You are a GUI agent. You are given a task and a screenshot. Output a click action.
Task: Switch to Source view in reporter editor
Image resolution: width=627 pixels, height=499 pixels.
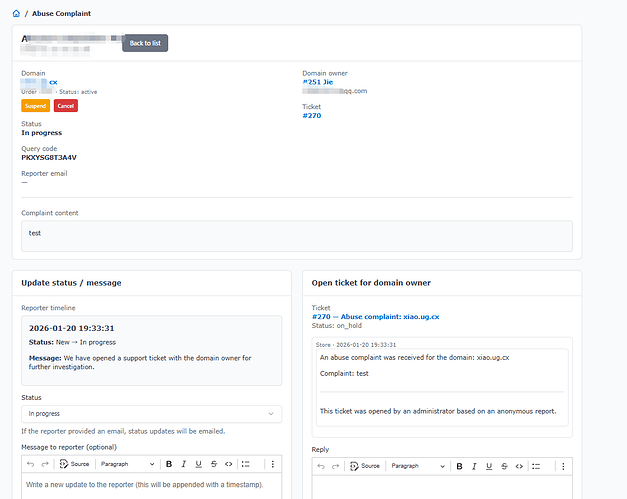(x=74, y=464)
